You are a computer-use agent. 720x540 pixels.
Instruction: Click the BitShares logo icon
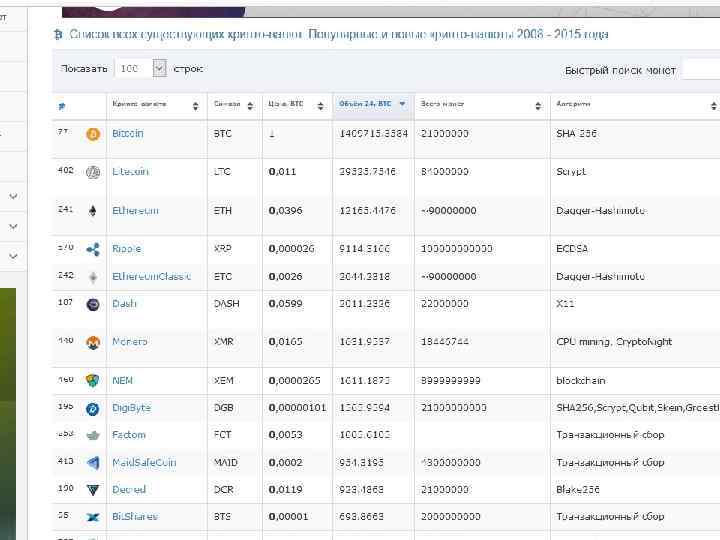[93, 517]
